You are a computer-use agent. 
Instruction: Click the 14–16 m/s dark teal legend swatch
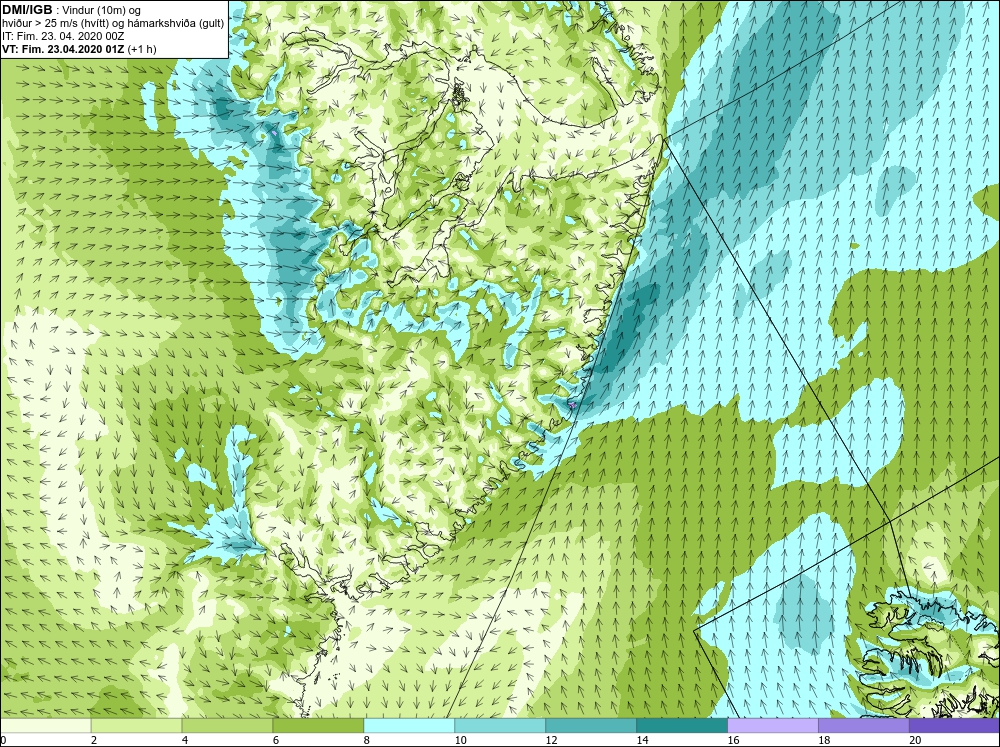click(x=682, y=725)
